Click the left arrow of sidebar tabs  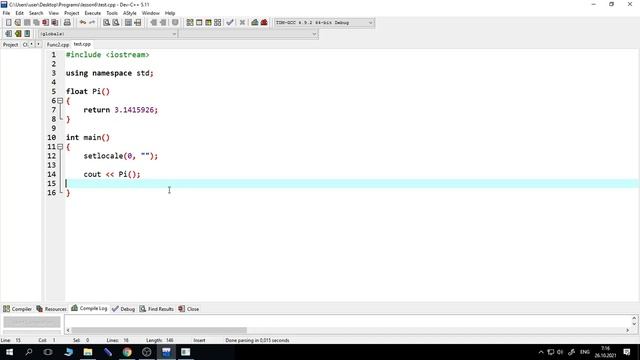(32, 44)
